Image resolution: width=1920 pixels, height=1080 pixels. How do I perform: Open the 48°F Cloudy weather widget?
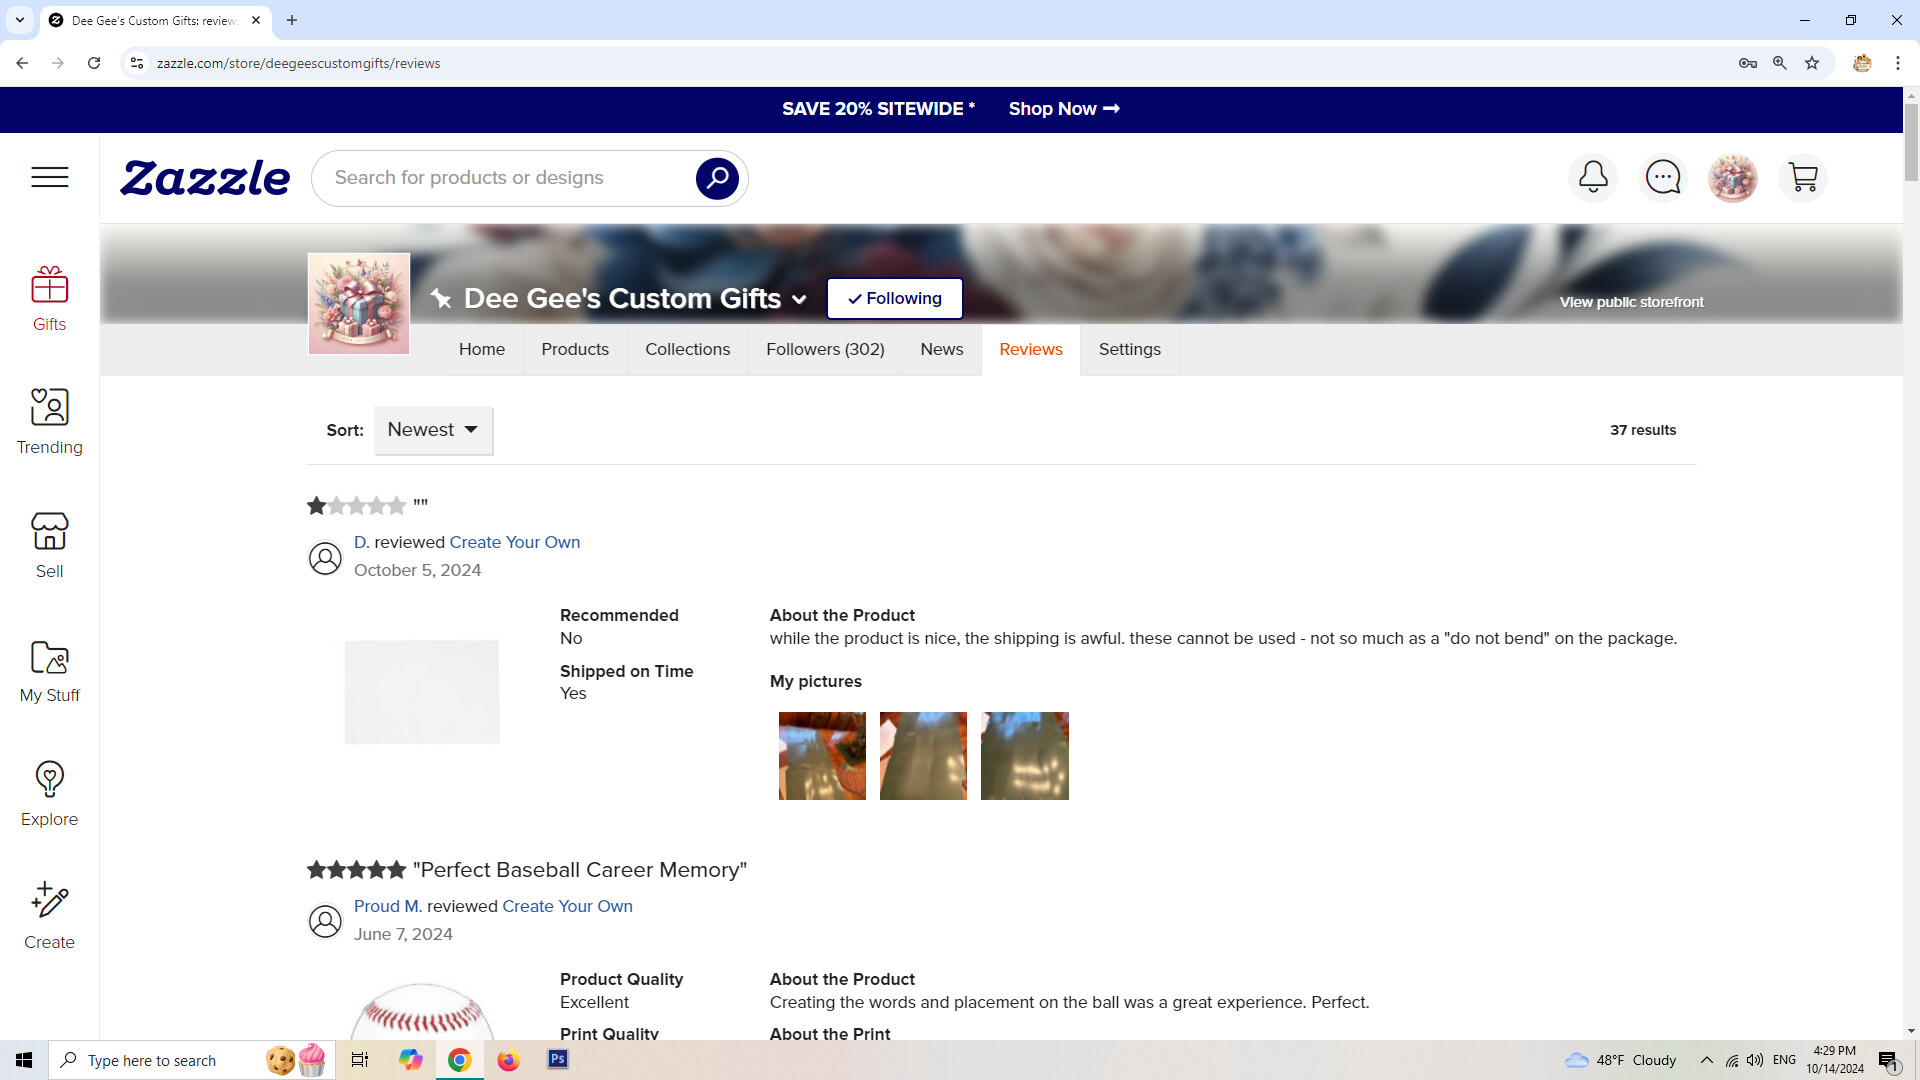[1620, 1060]
